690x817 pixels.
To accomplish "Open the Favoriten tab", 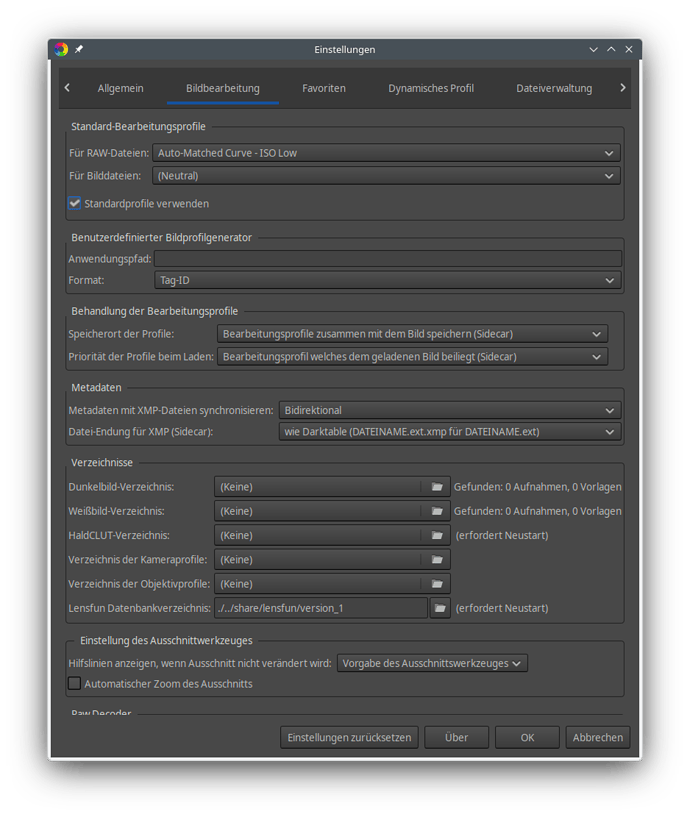I will point(324,88).
